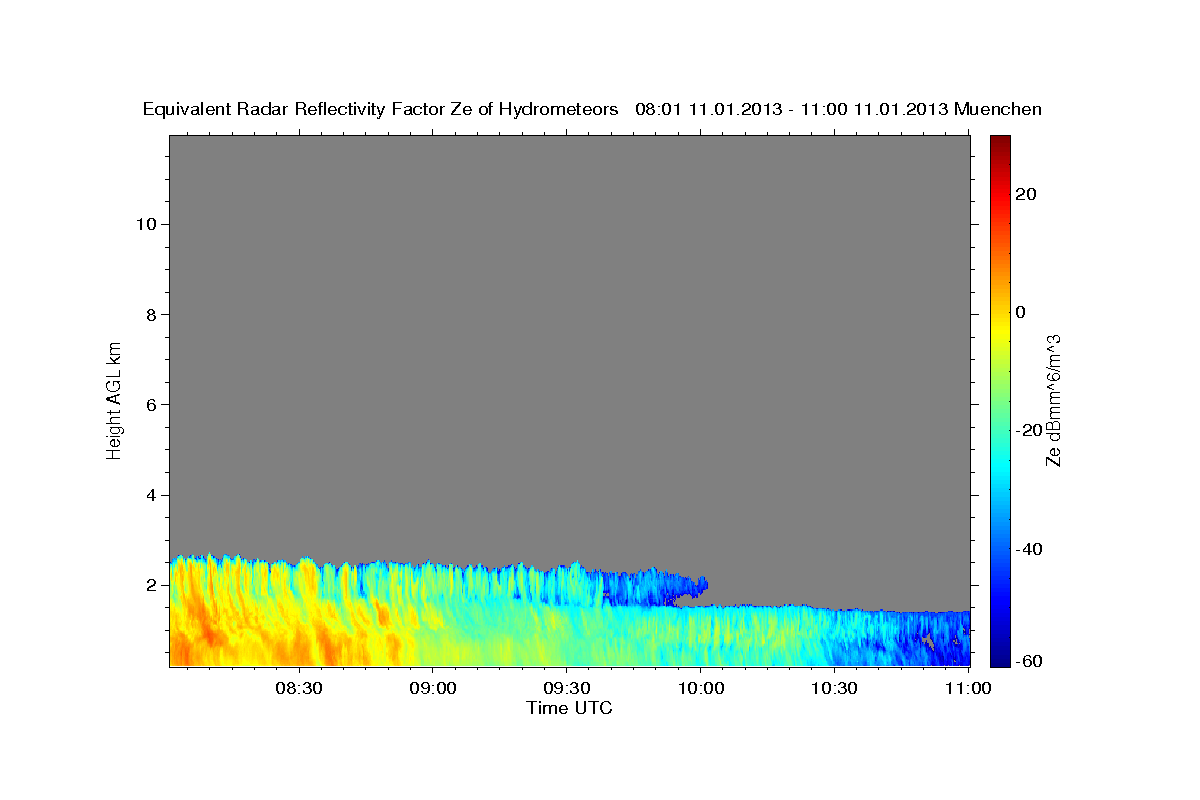This screenshot has width=1200, height=800.
Task: Click the height axis label 2
Action: [151, 585]
